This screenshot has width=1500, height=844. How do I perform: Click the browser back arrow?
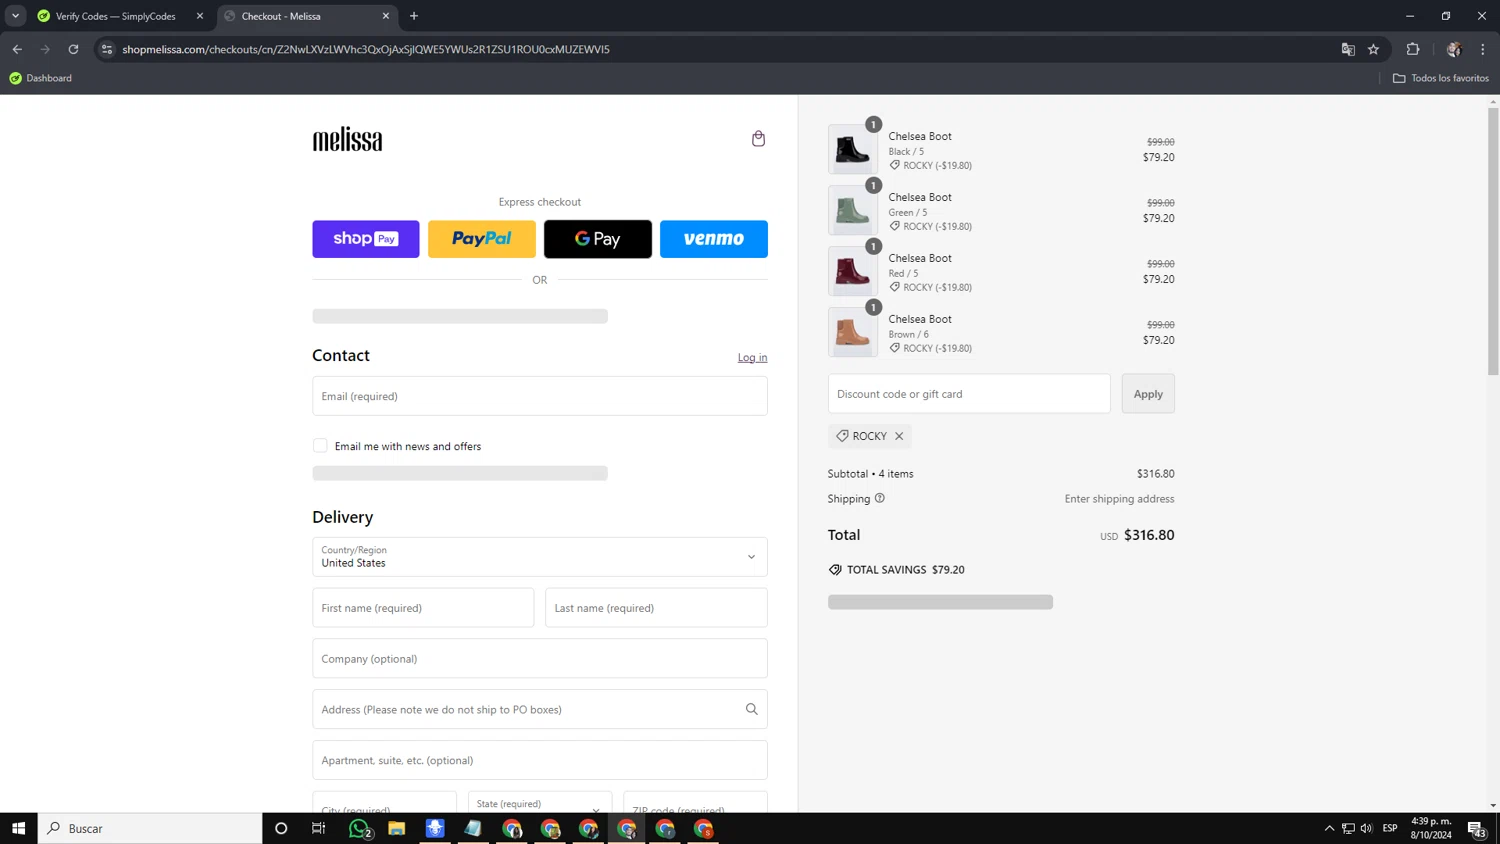(17, 49)
